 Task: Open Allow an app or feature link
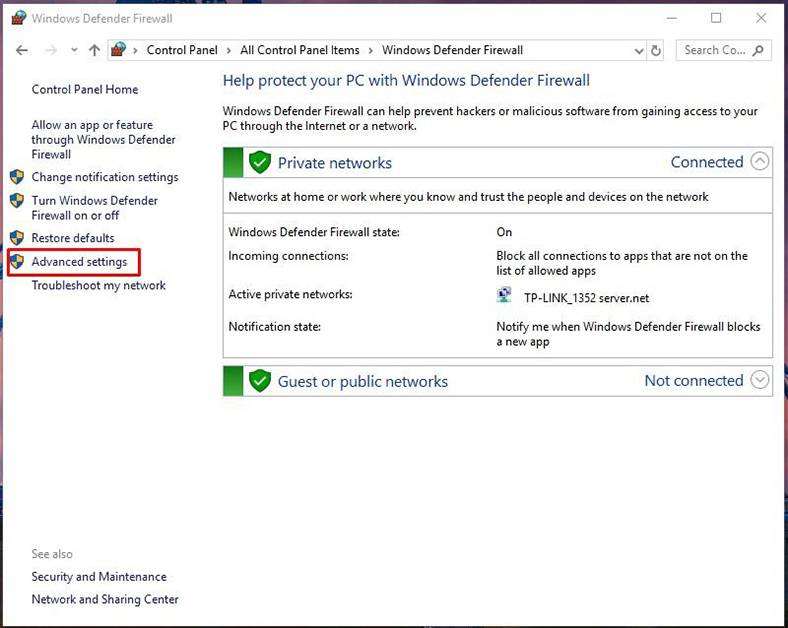point(104,140)
